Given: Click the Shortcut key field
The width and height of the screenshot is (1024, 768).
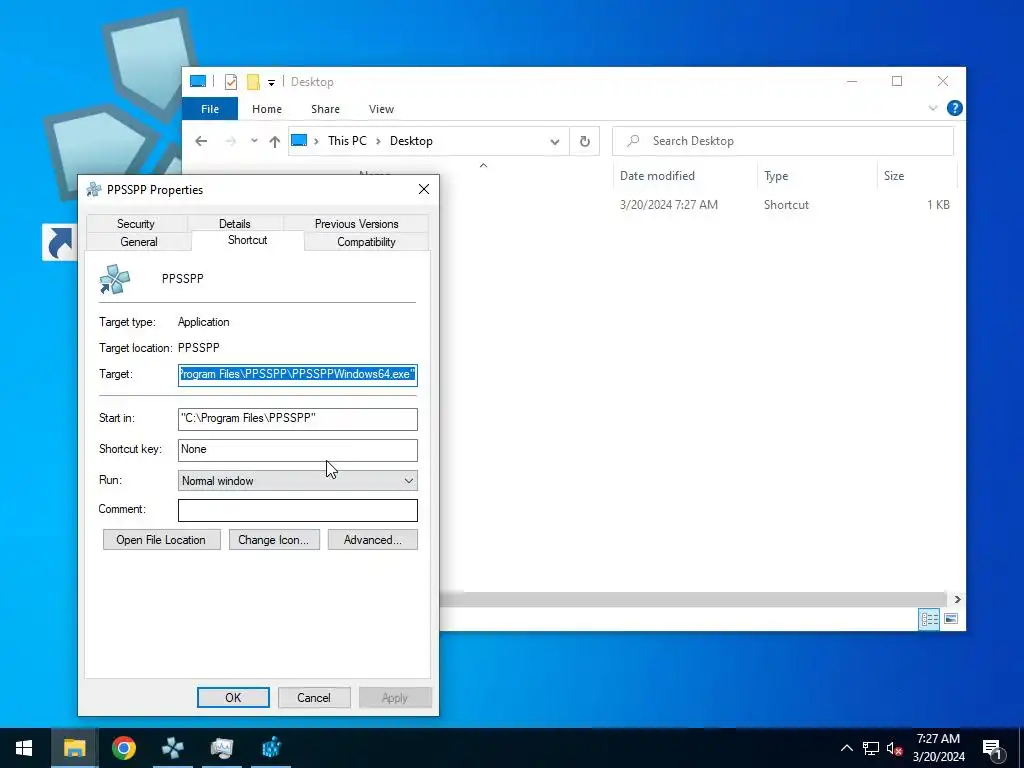Looking at the screenshot, I should tap(298, 449).
